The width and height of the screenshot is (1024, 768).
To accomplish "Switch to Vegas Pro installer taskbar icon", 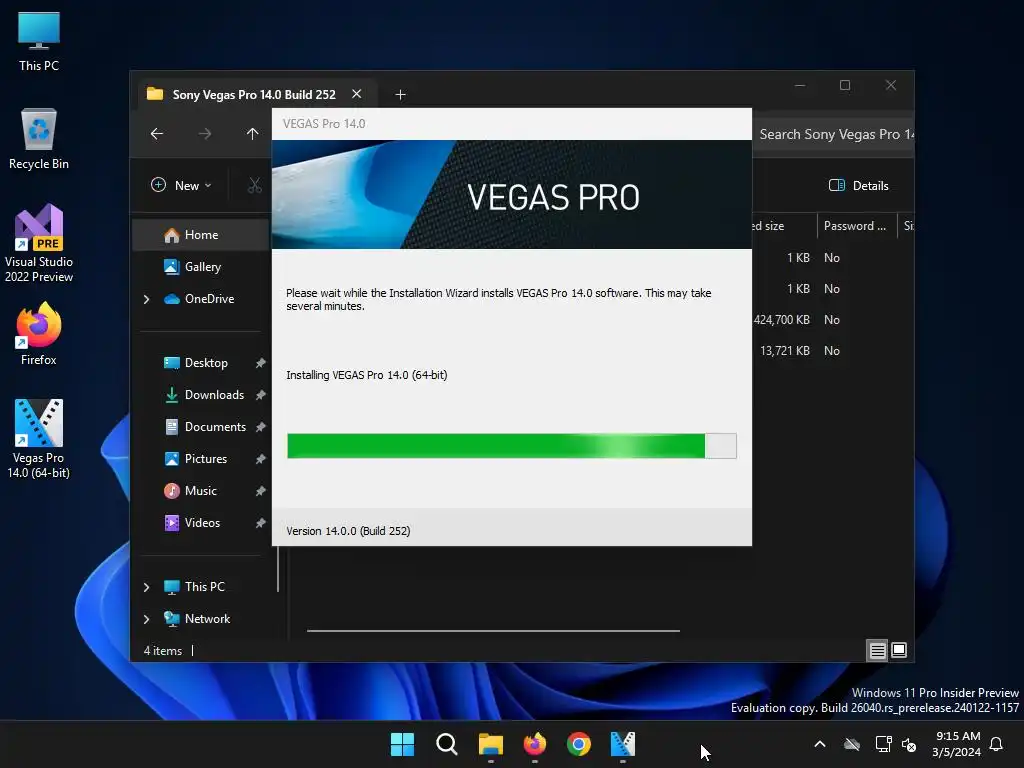I will (x=623, y=744).
